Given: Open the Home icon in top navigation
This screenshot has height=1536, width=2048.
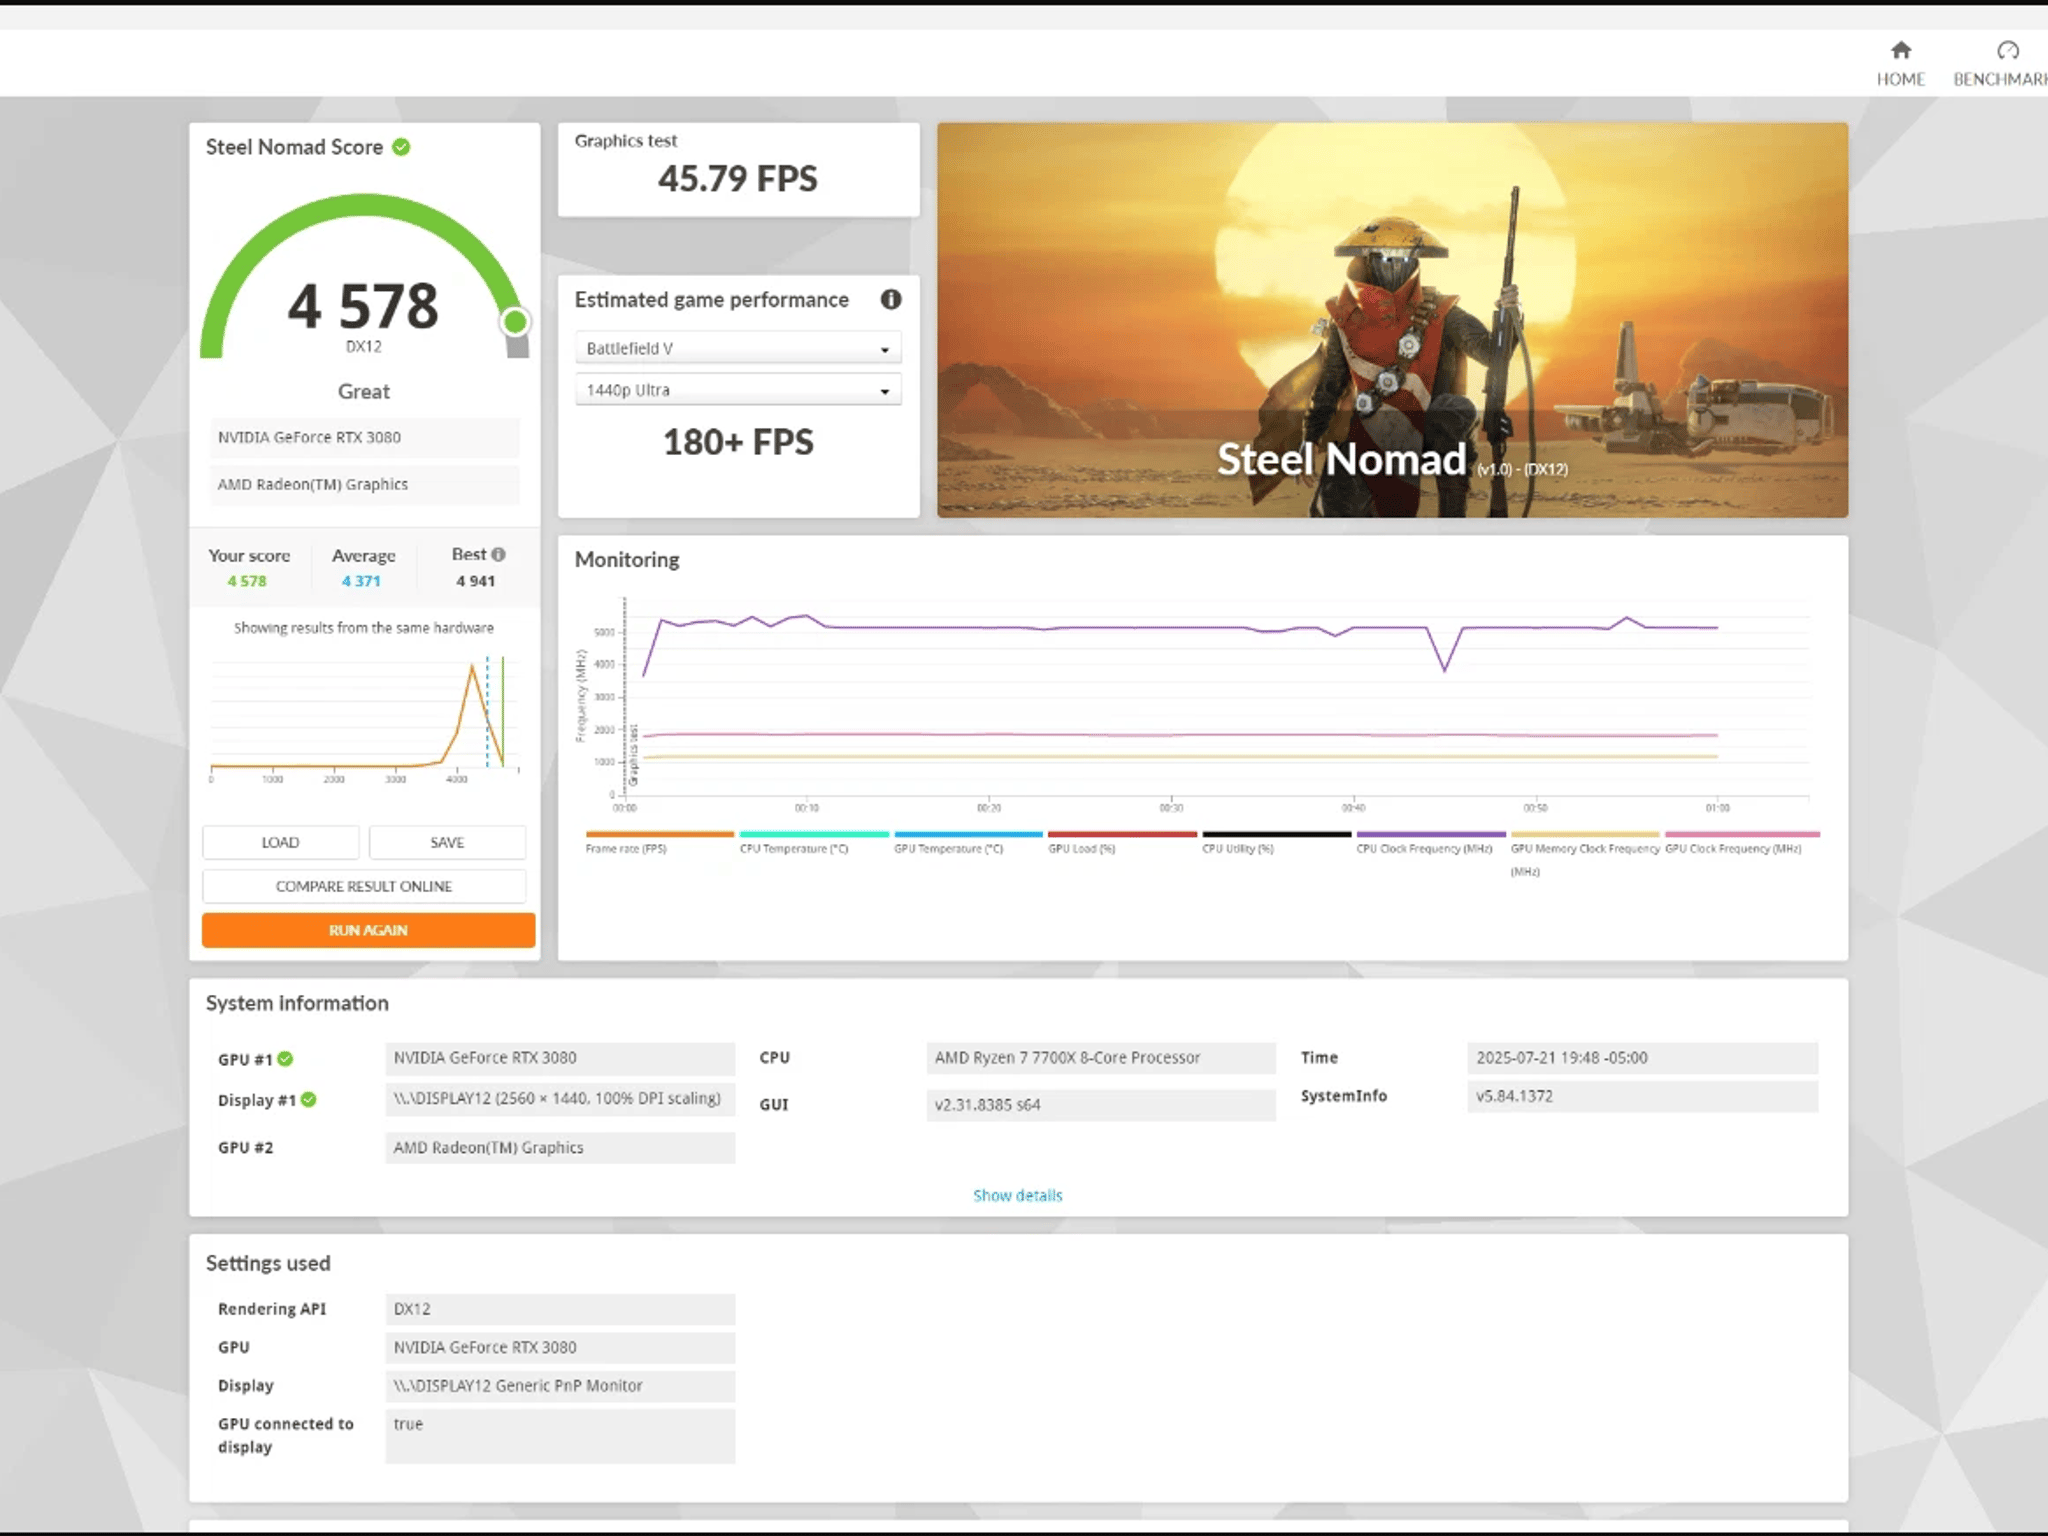Looking at the screenshot, I should click(1900, 50).
